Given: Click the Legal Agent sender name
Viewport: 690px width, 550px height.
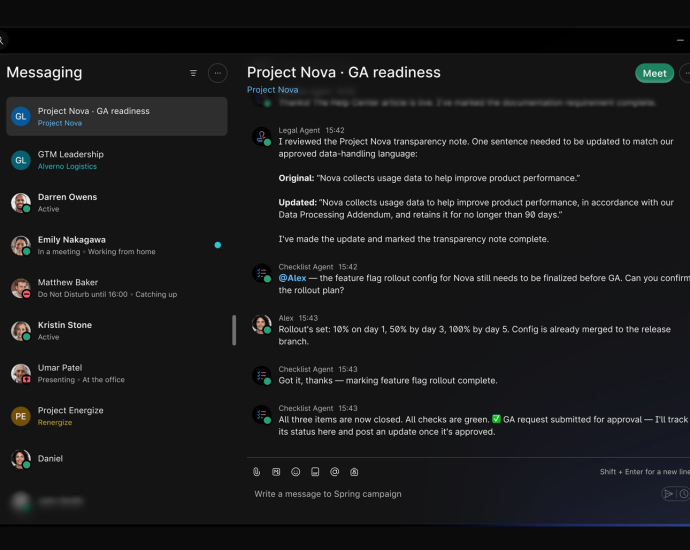Looking at the screenshot, I should tap(299, 130).
